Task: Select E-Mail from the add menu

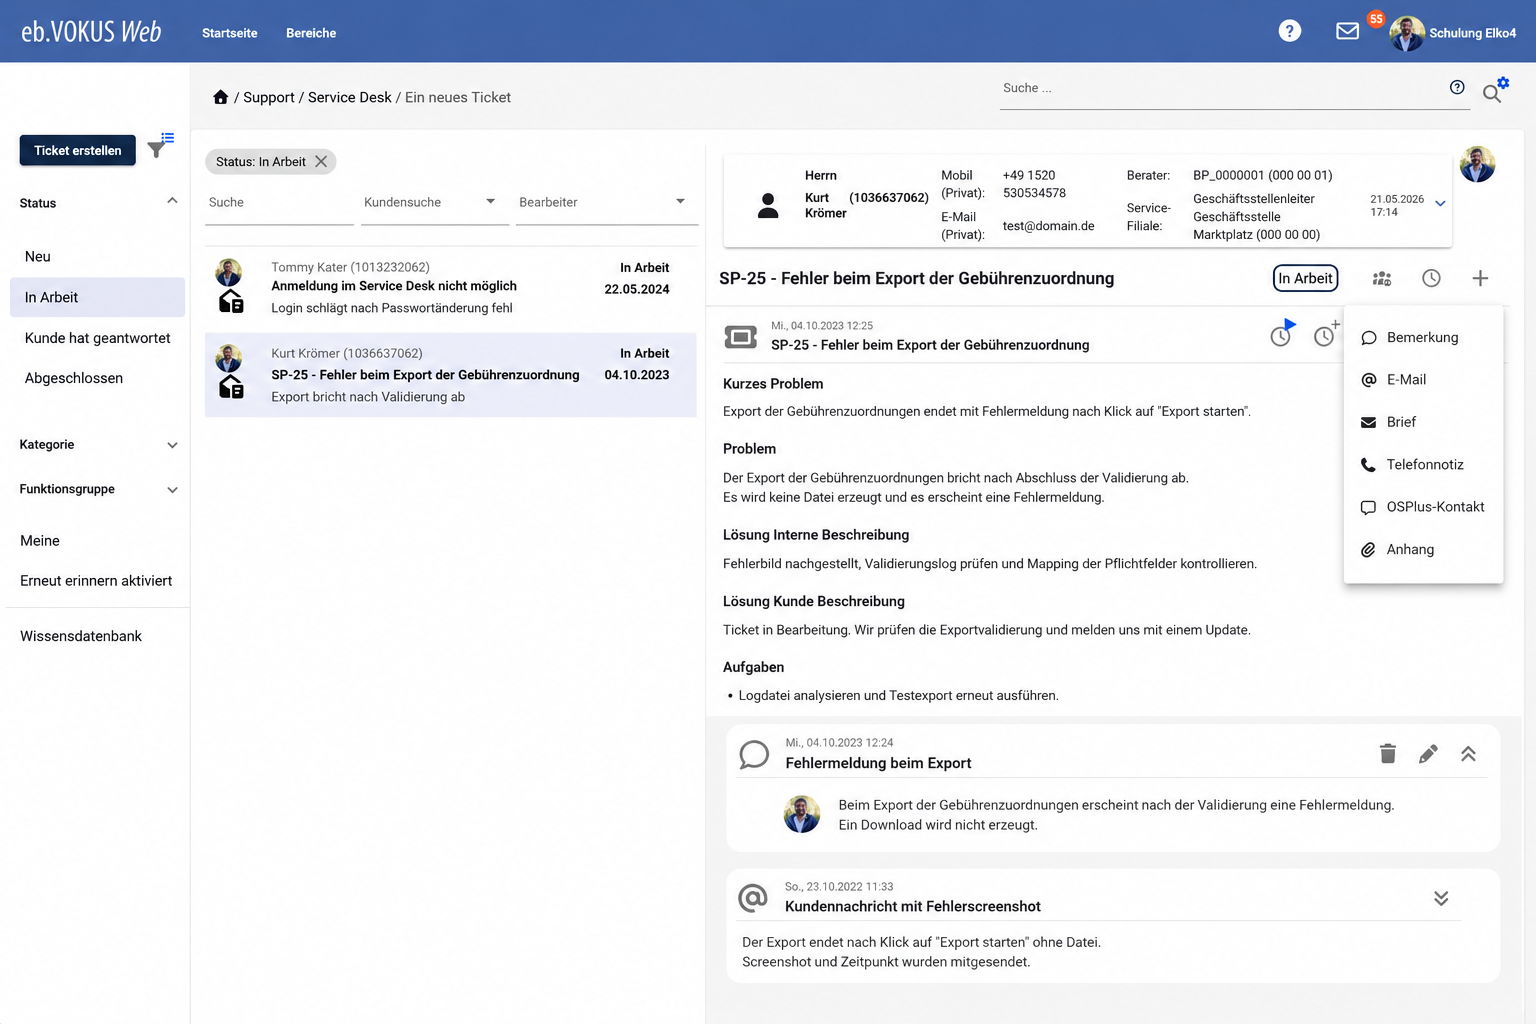Action: click(x=1423, y=380)
